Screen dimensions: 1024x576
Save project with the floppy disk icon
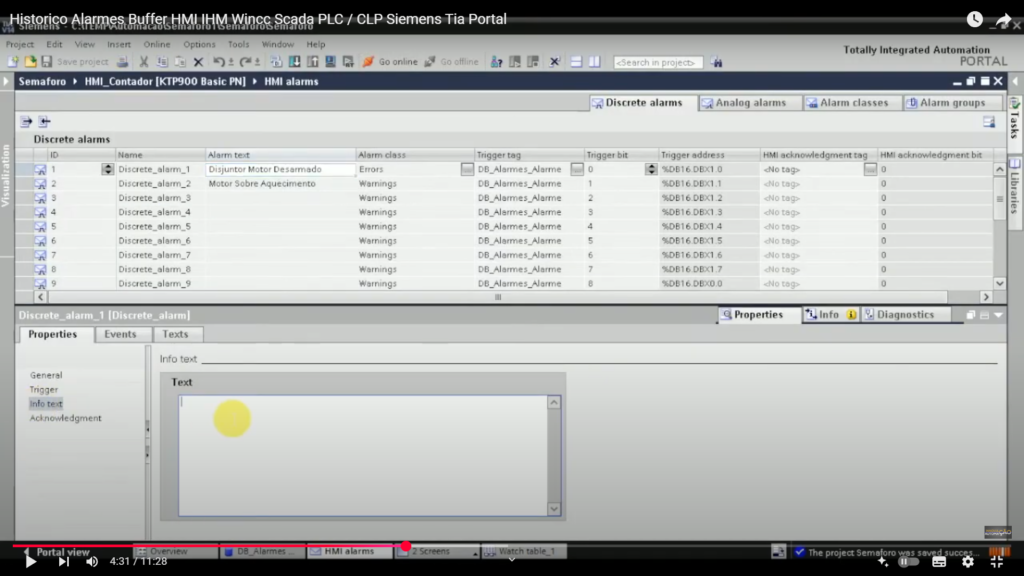[46, 62]
